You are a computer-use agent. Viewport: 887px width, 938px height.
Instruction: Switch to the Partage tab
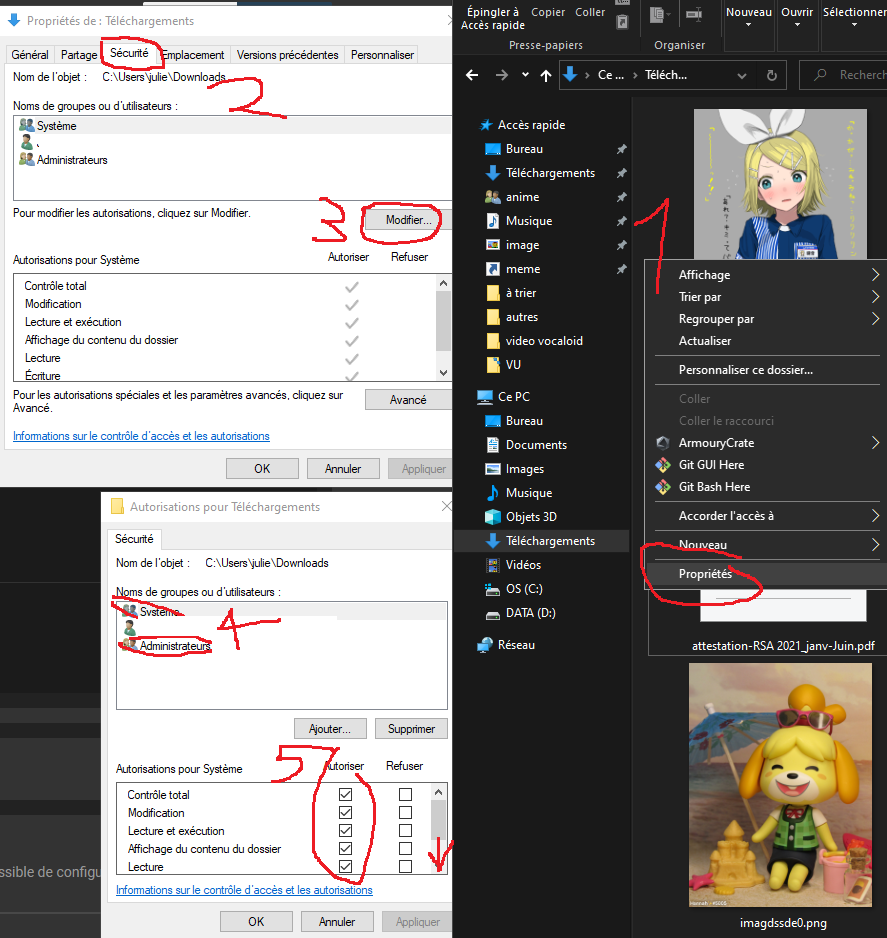pyautogui.click(x=79, y=55)
